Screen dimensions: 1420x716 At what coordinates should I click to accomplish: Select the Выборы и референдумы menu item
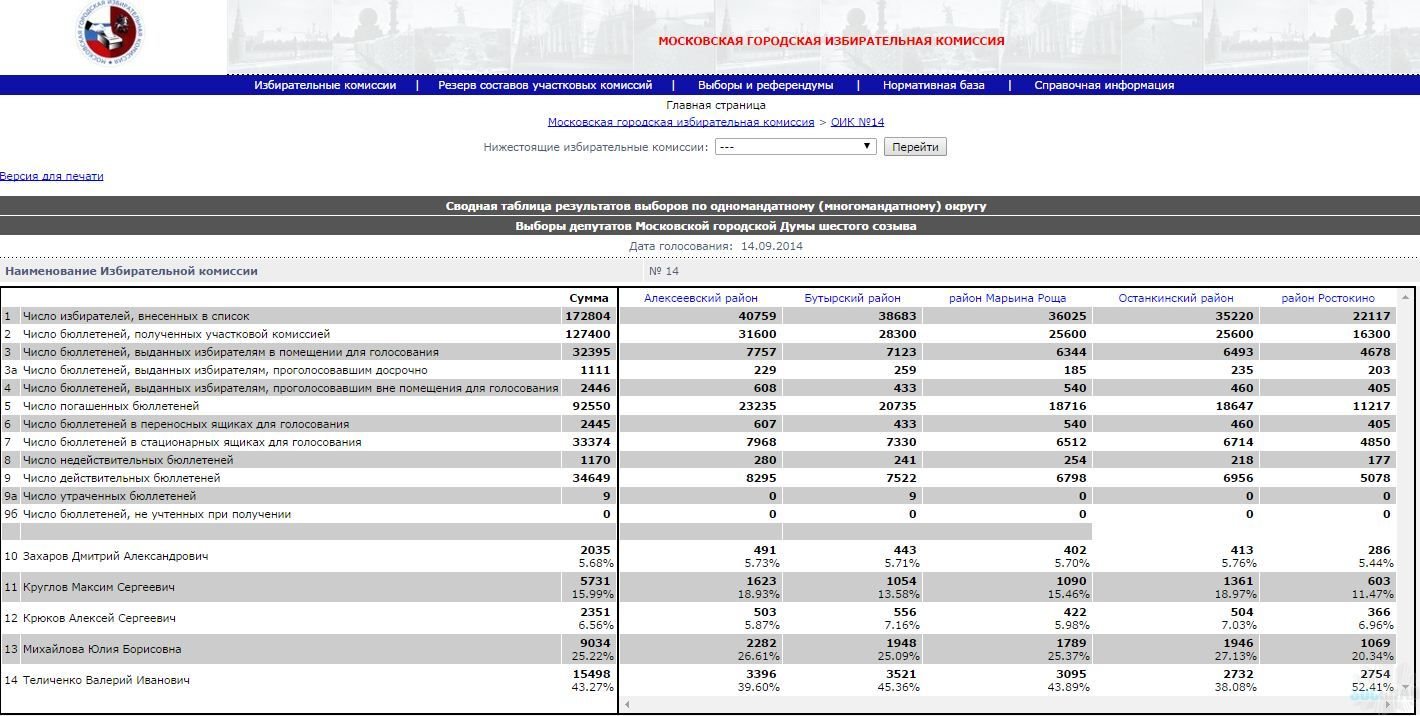tap(765, 85)
